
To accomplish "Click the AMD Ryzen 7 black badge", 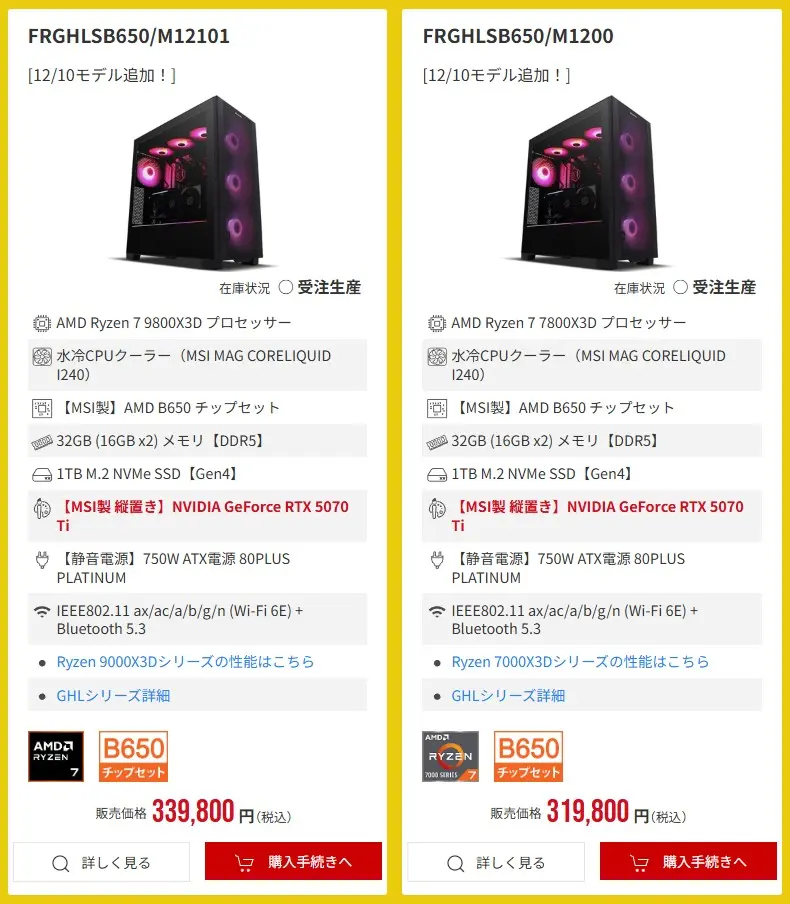I will [x=56, y=756].
